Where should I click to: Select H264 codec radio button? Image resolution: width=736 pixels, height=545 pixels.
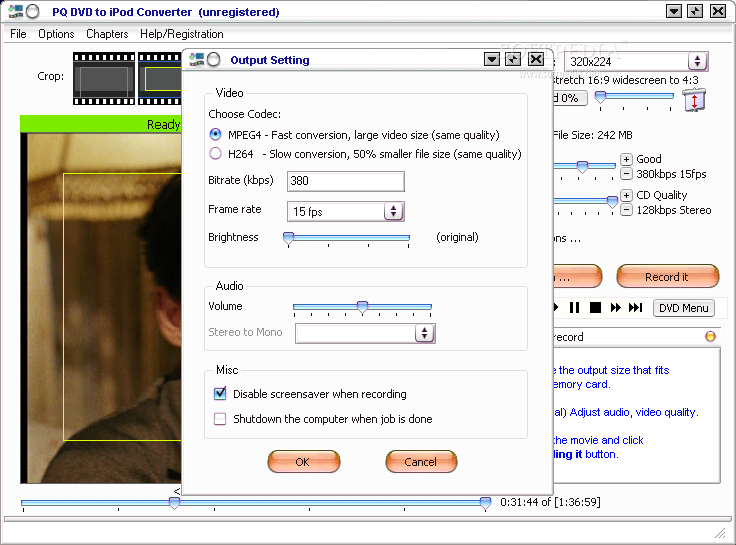click(215, 154)
